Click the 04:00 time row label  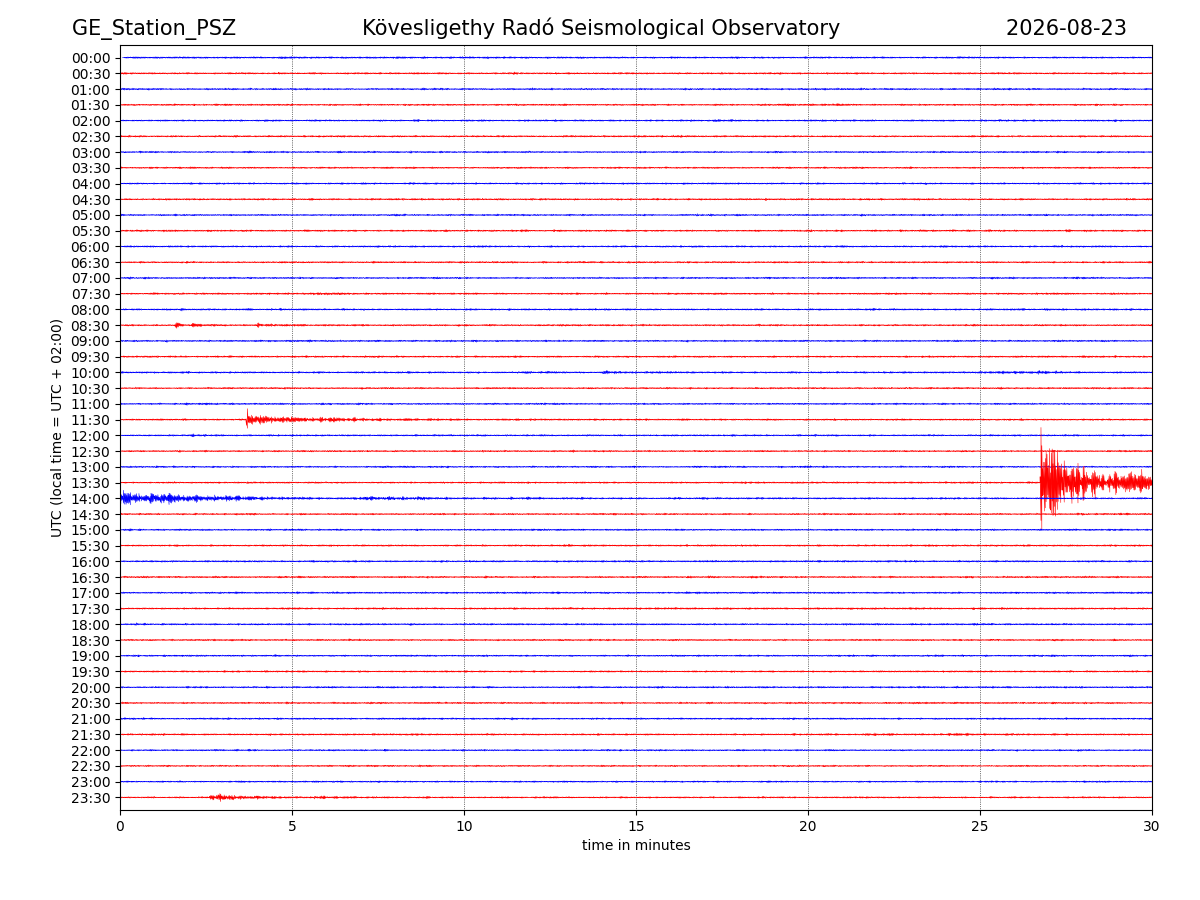click(x=91, y=184)
